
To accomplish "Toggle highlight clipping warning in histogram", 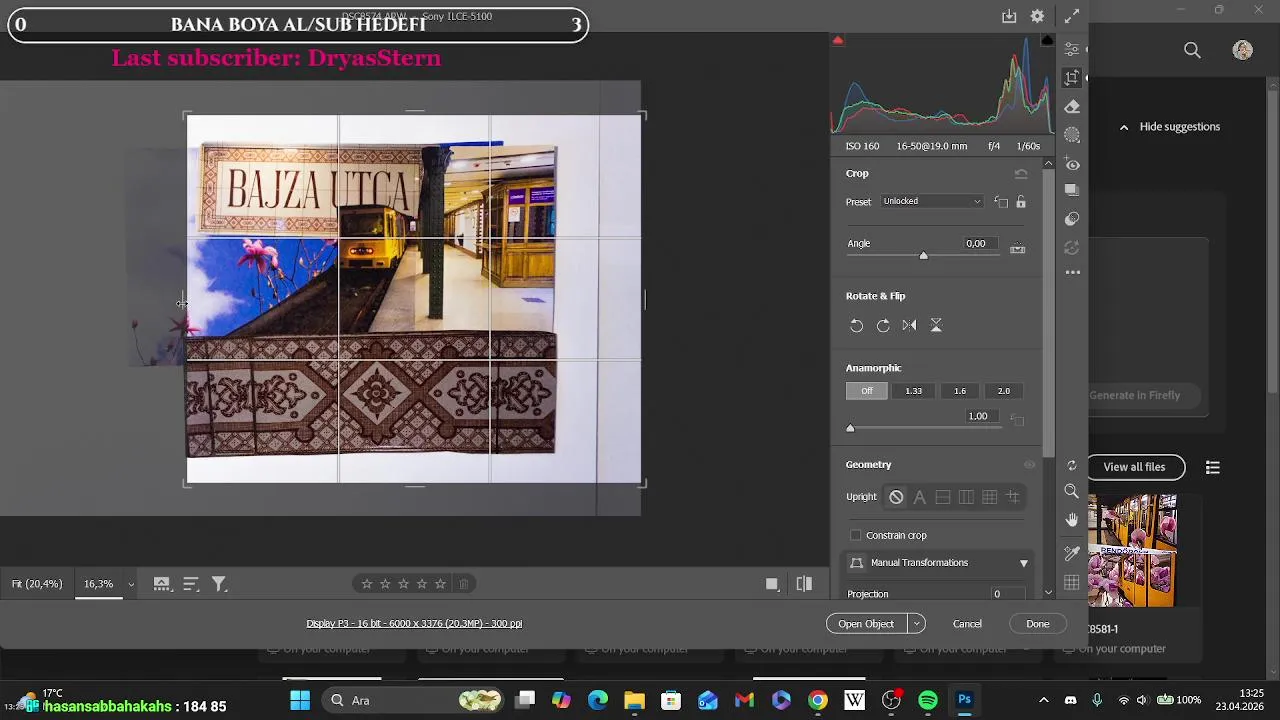I will coord(1047,40).
